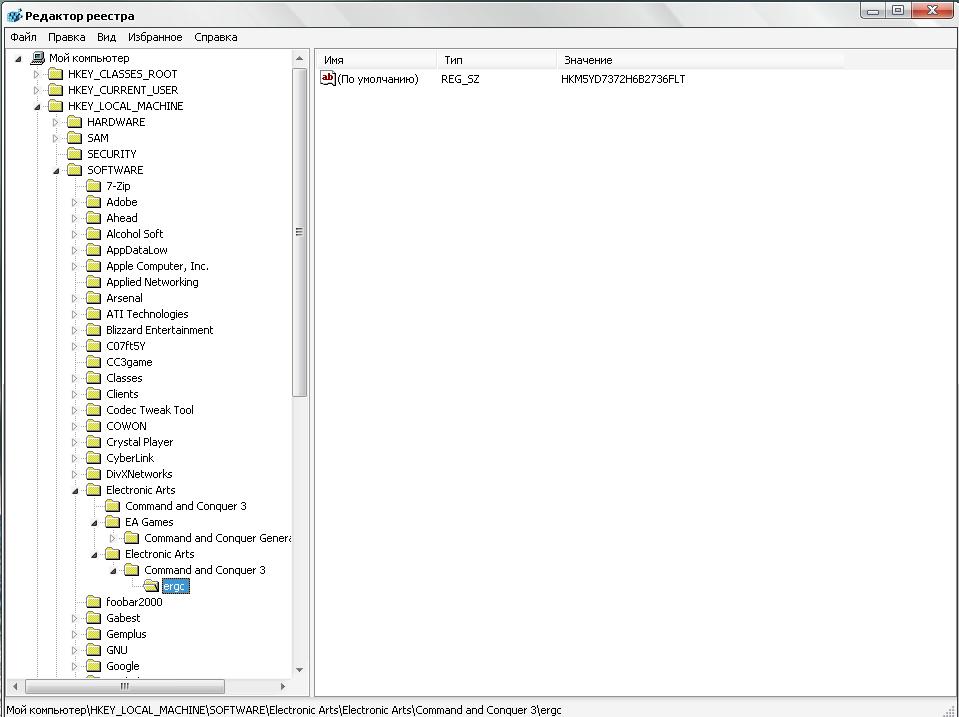This screenshot has width=959, height=717.
Task: Open the Справка menu
Action: tap(215, 37)
